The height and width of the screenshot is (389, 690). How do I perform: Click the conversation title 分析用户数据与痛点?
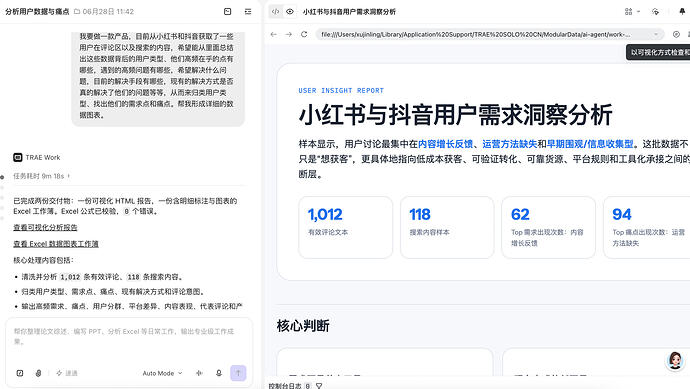[37, 11]
